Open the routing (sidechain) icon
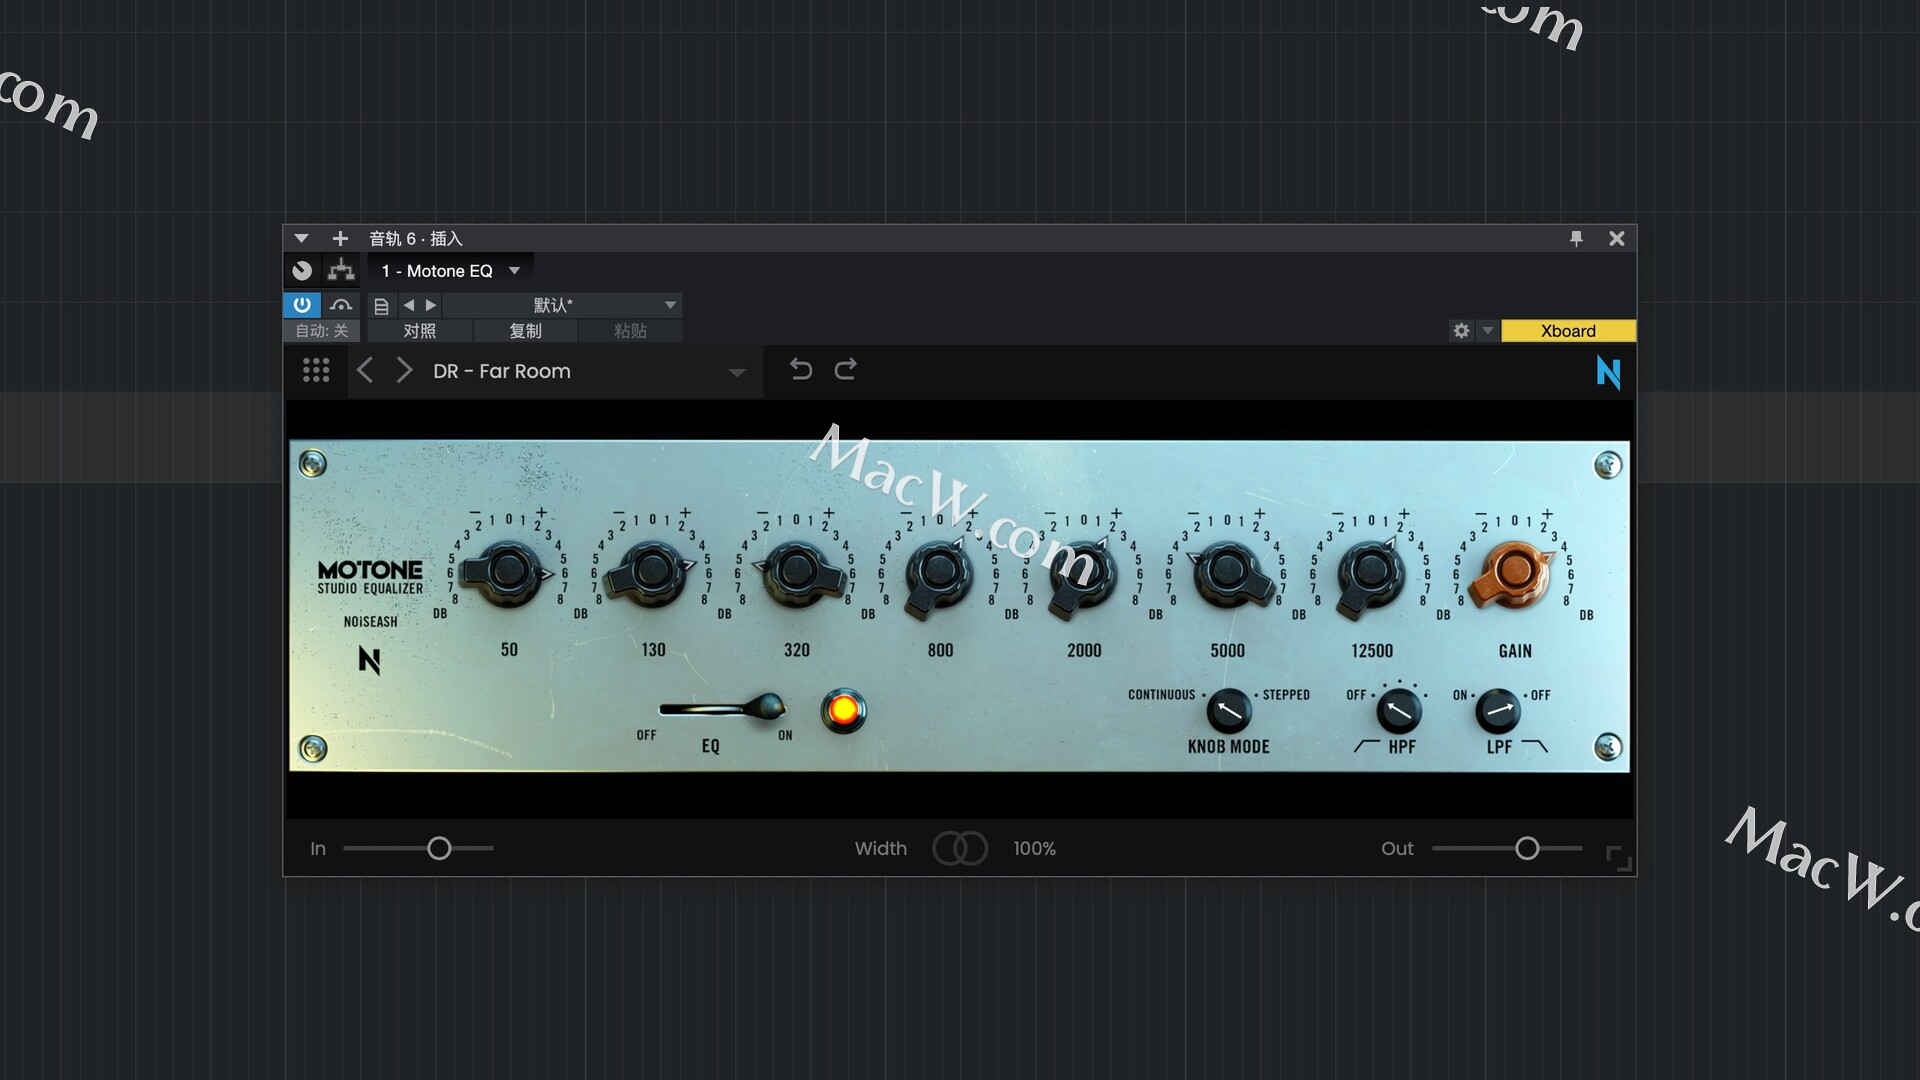 click(341, 270)
